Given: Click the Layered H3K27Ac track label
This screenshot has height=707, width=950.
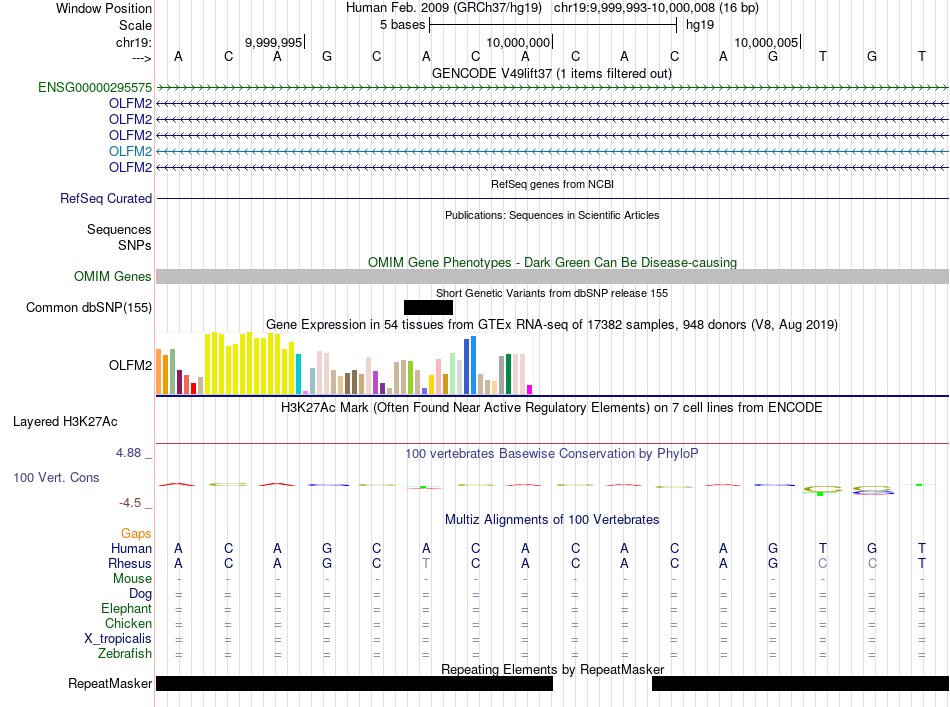Looking at the screenshot, I should 65,422.
